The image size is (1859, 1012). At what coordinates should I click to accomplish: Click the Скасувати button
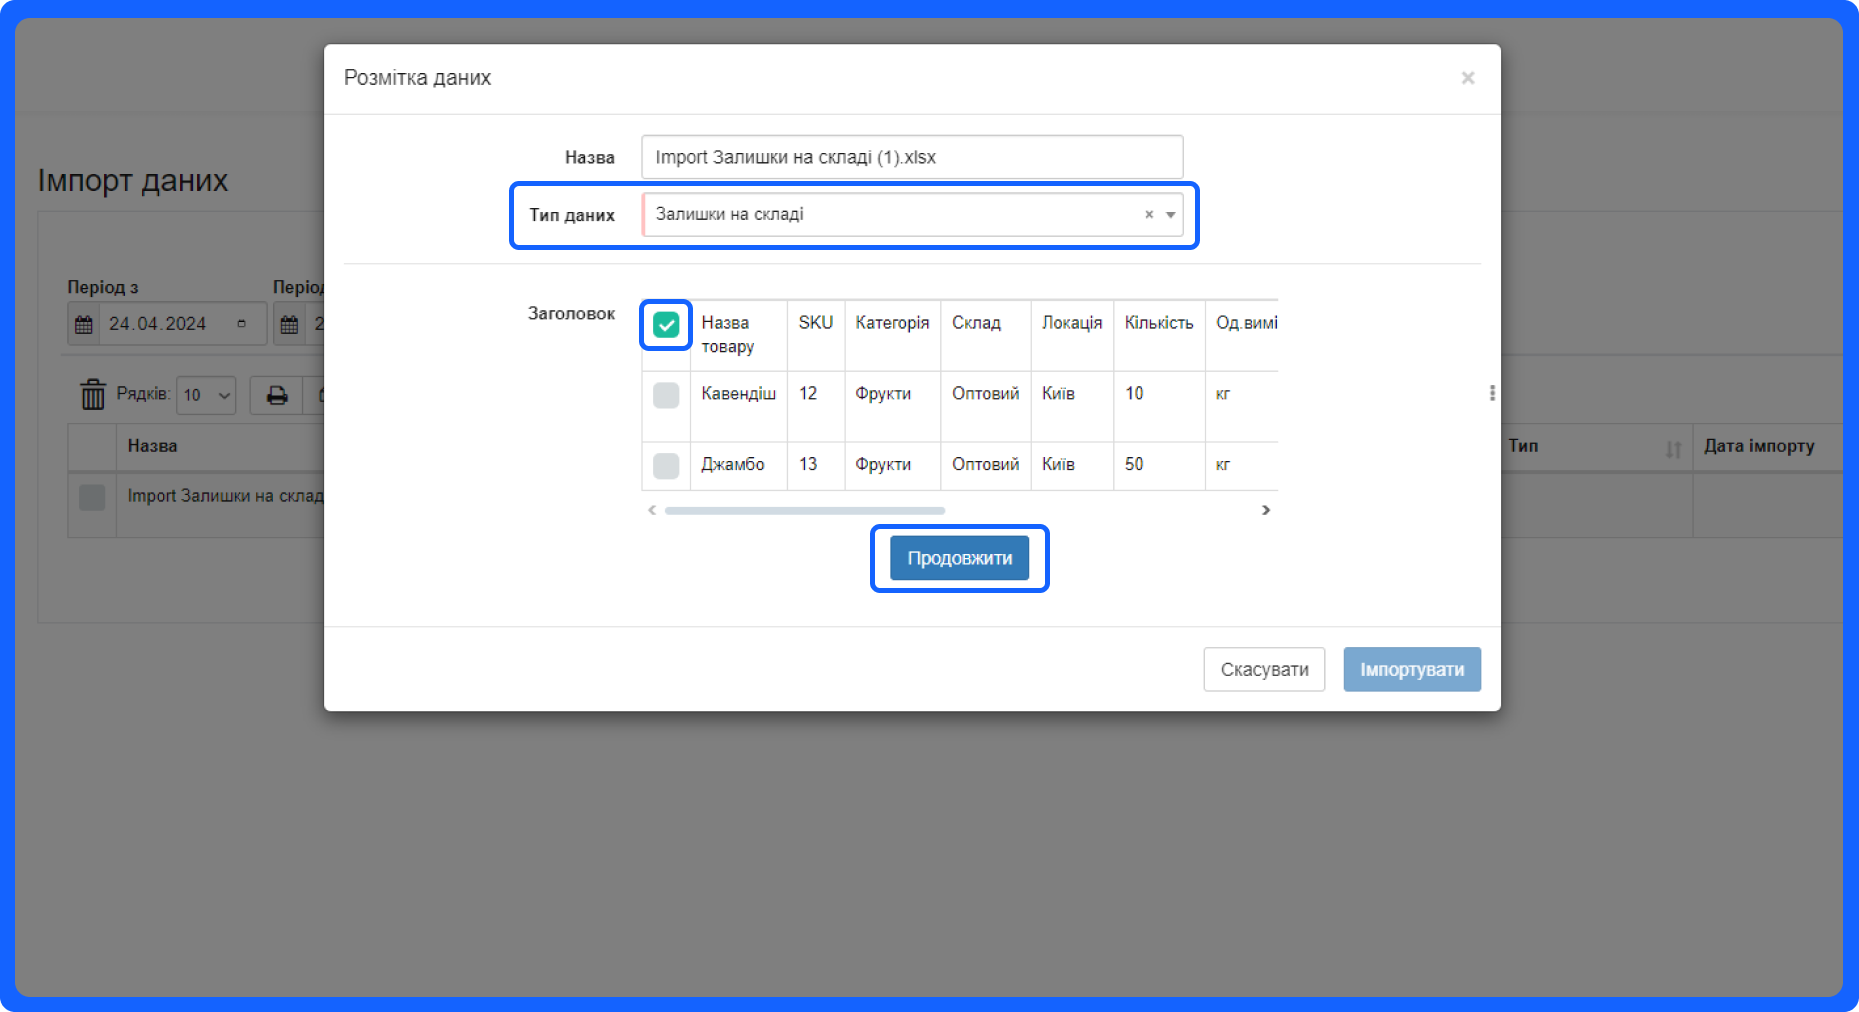point(1263,670)
